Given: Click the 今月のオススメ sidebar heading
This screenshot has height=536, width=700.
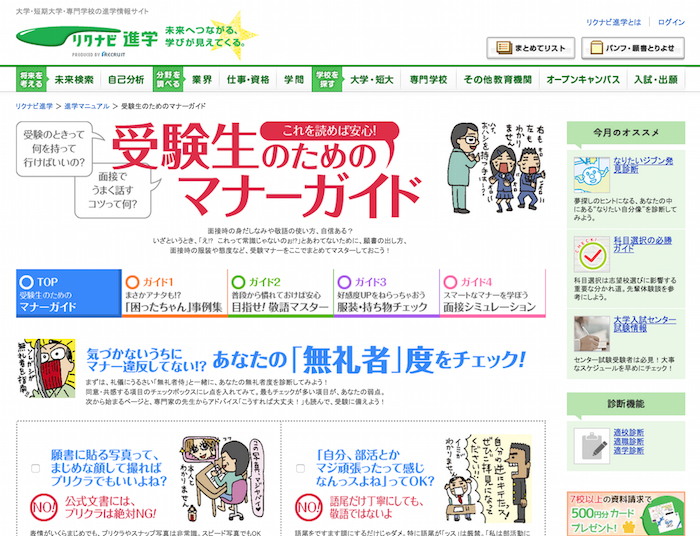Looking at the screenshot, I should (626, 133).
